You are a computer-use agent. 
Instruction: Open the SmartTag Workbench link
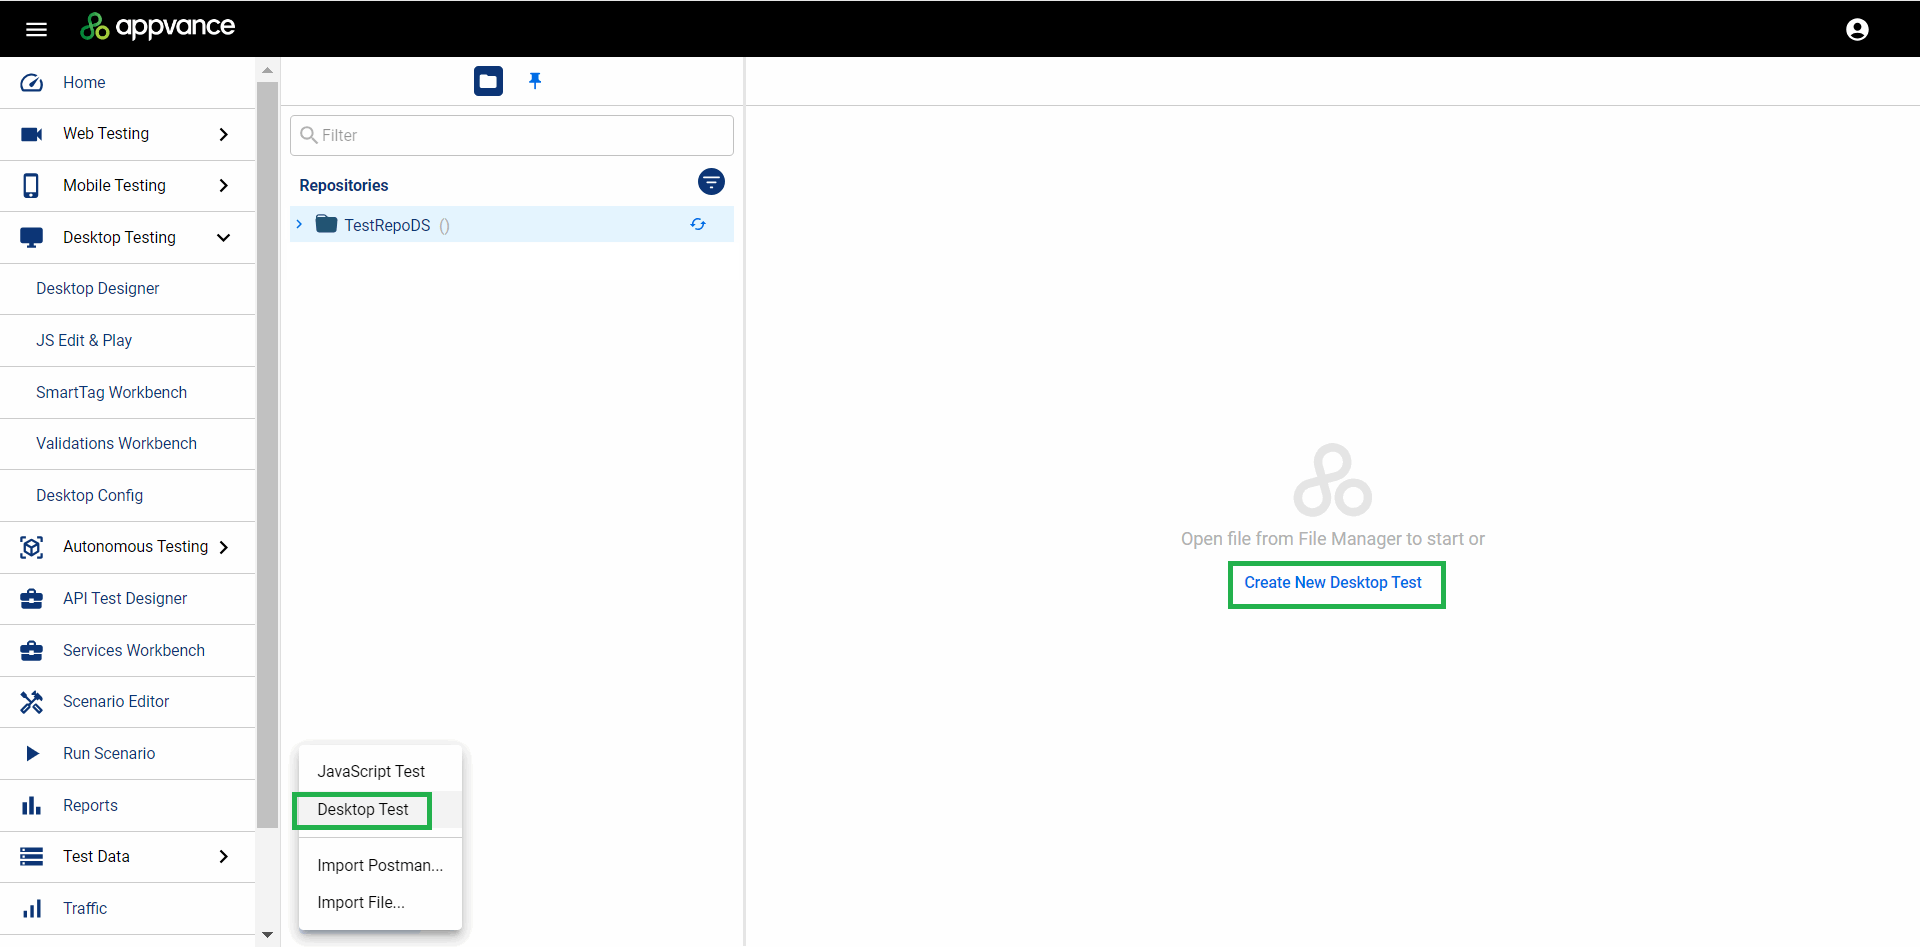pyautogui.click(x=111, y=393)
